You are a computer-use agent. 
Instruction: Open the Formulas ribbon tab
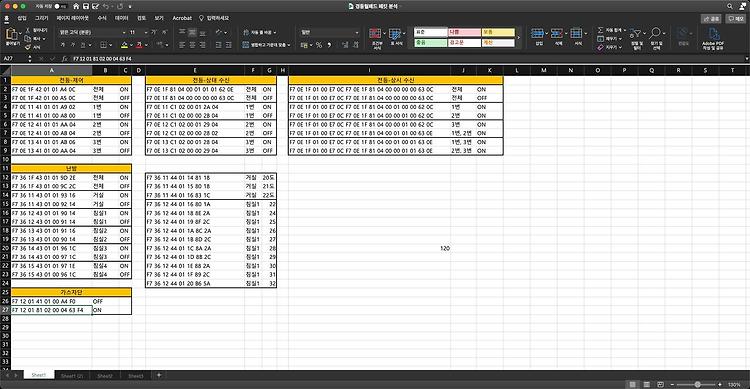(102, 18)
